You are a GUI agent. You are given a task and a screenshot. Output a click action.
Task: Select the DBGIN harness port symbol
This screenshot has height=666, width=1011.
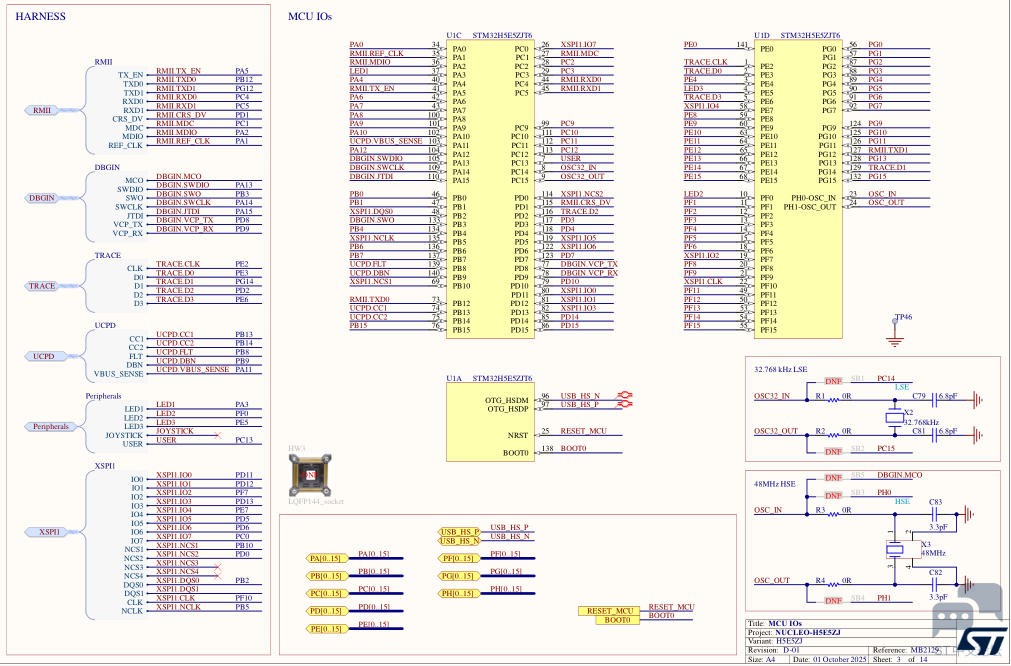point(42,198)
